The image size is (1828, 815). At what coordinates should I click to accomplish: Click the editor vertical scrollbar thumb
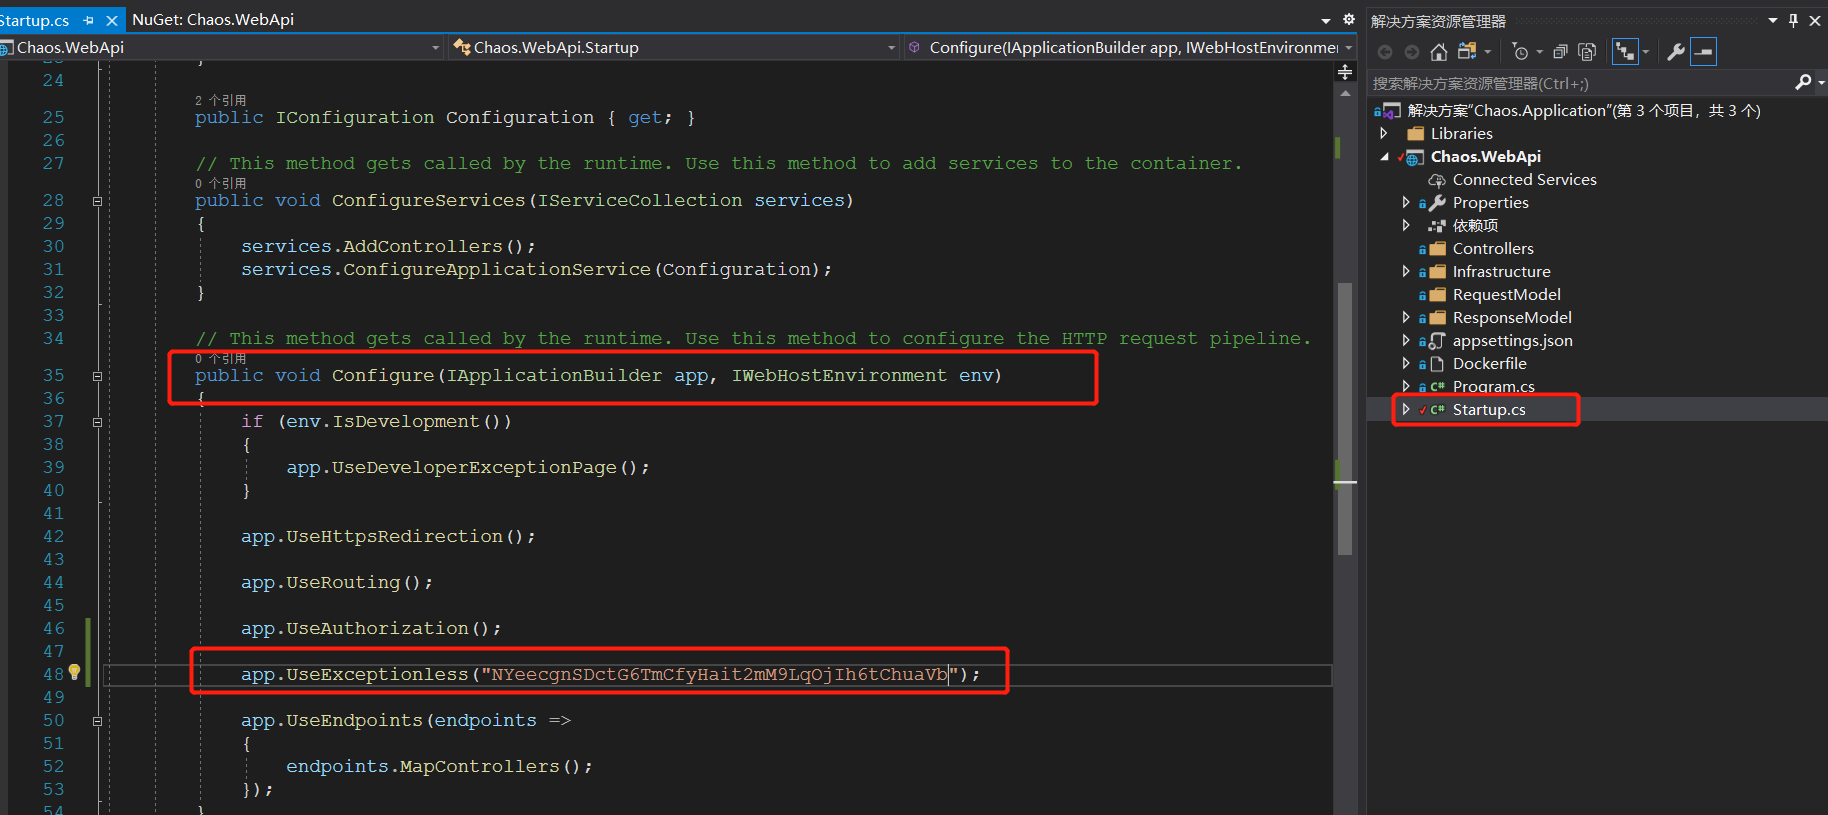point(1345,418)
